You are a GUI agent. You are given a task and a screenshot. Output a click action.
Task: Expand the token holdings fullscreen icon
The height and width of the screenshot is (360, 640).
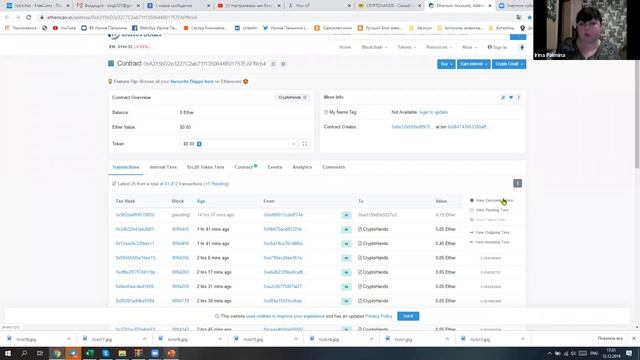point(304,144)
